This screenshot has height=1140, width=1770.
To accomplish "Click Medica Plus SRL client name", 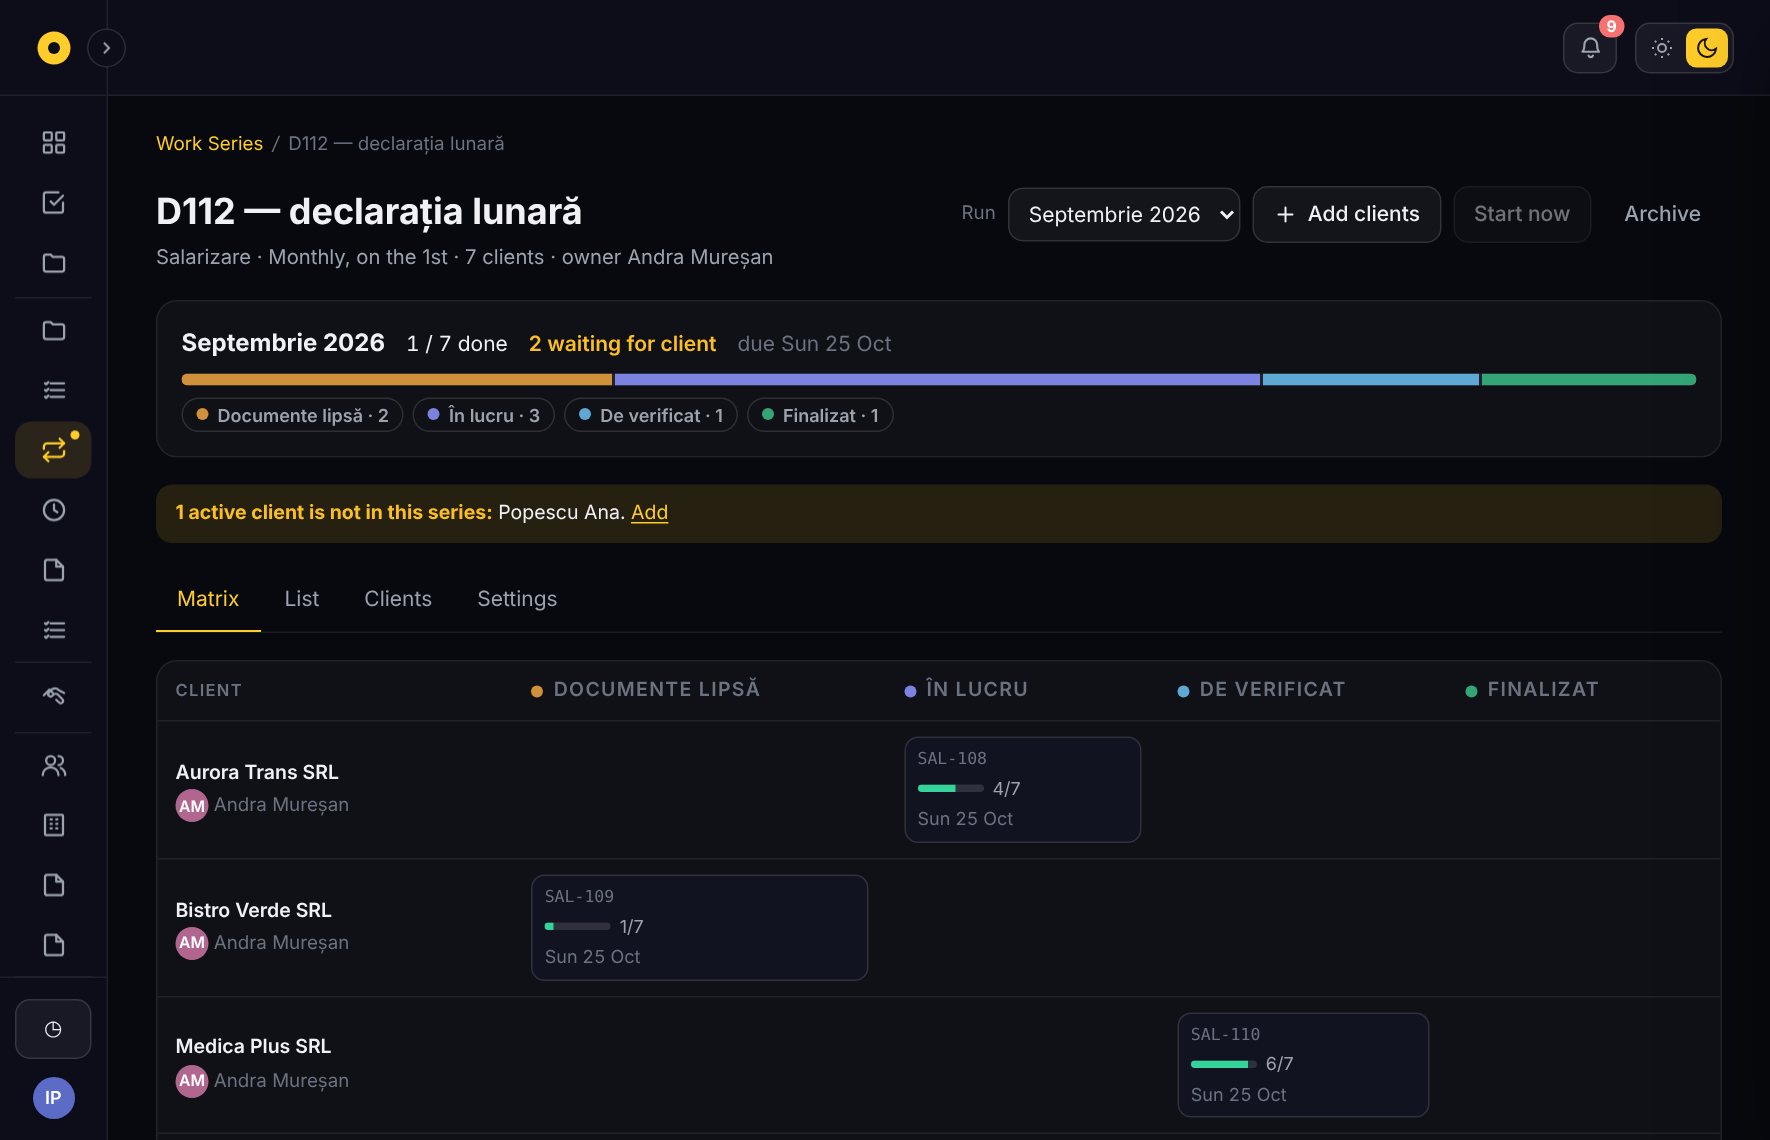I will pyautogui.click(x=253, y=1046).
